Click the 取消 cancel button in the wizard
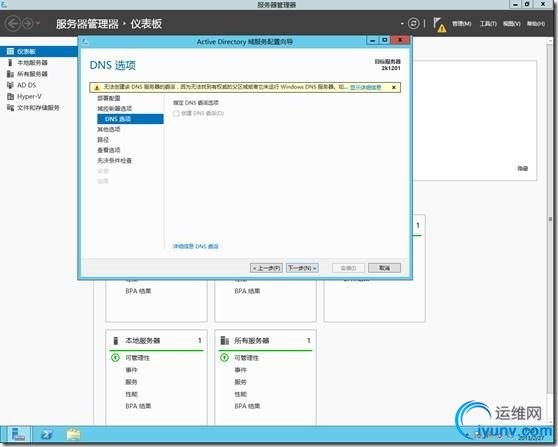This screenshot has width=558, height=447. tap(384, 268)
